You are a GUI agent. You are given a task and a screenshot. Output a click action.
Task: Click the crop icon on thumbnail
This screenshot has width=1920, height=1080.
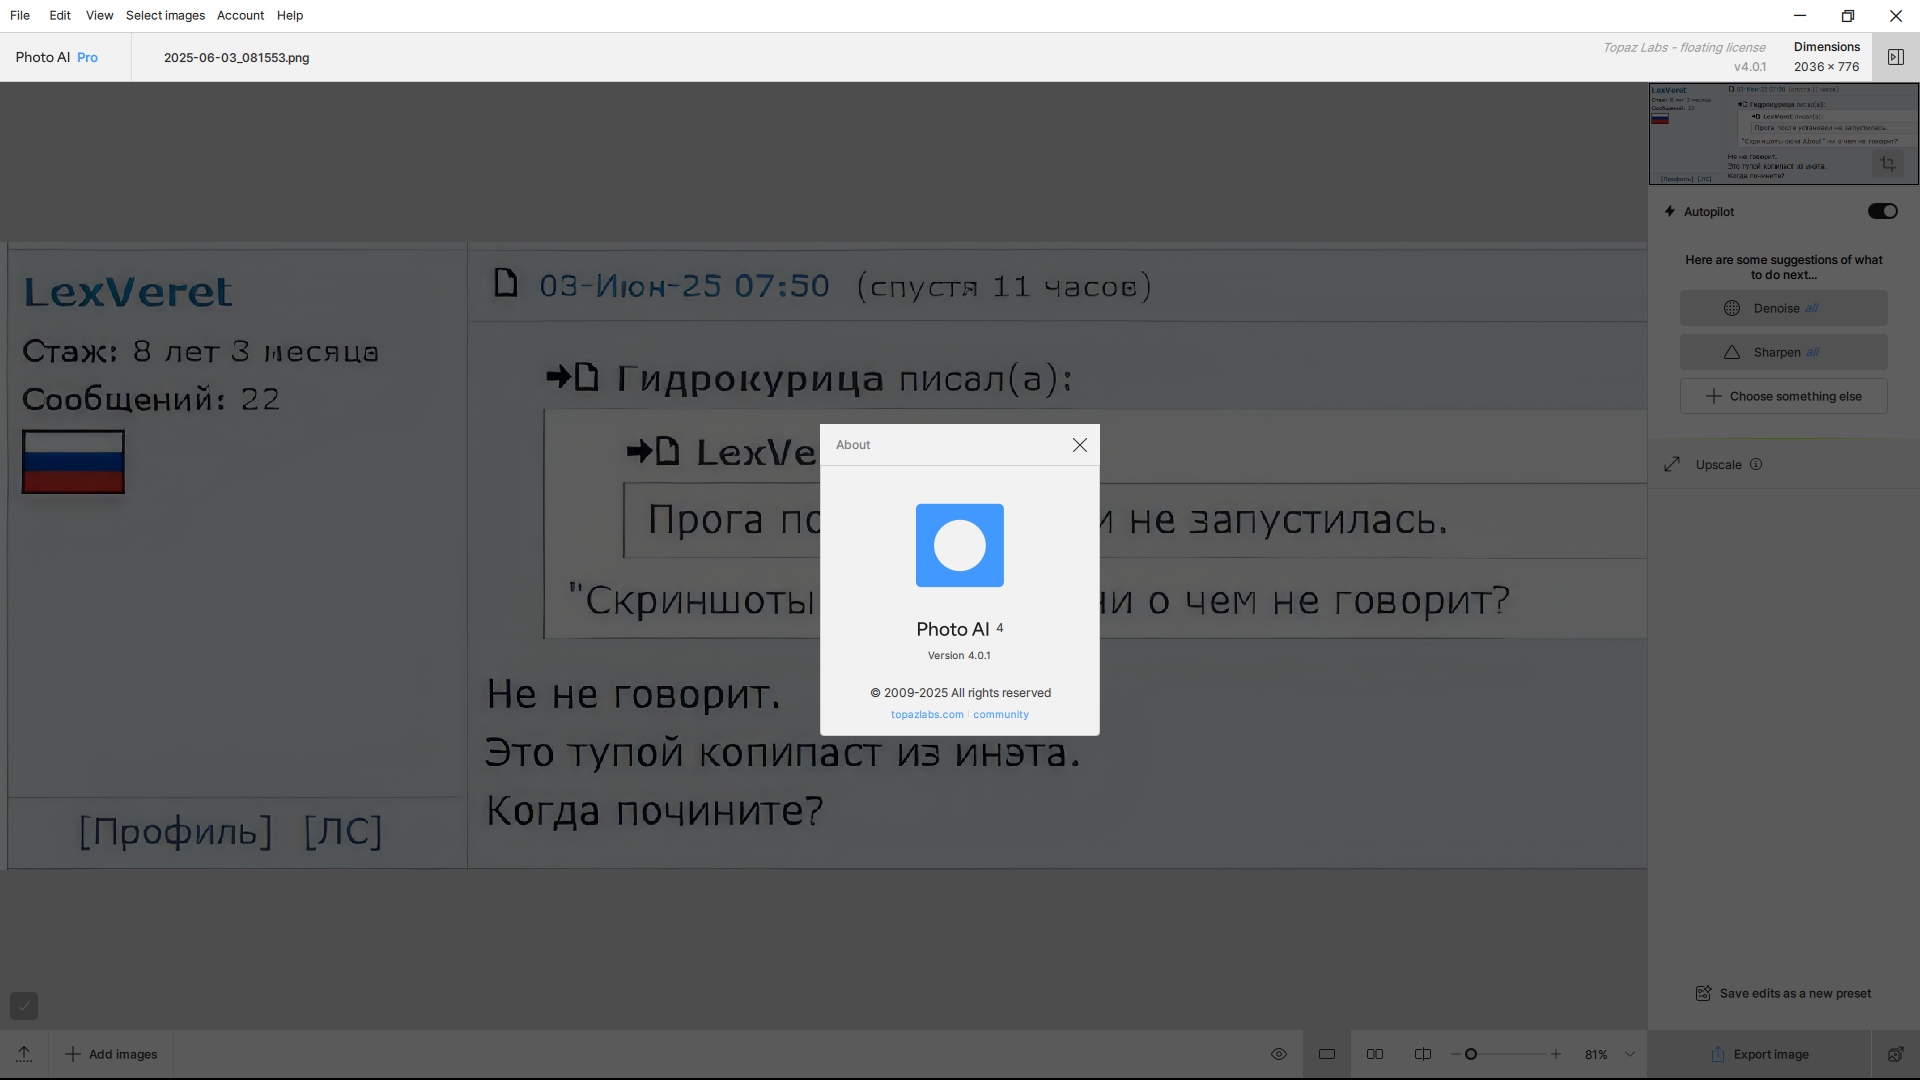point(1888,164)
